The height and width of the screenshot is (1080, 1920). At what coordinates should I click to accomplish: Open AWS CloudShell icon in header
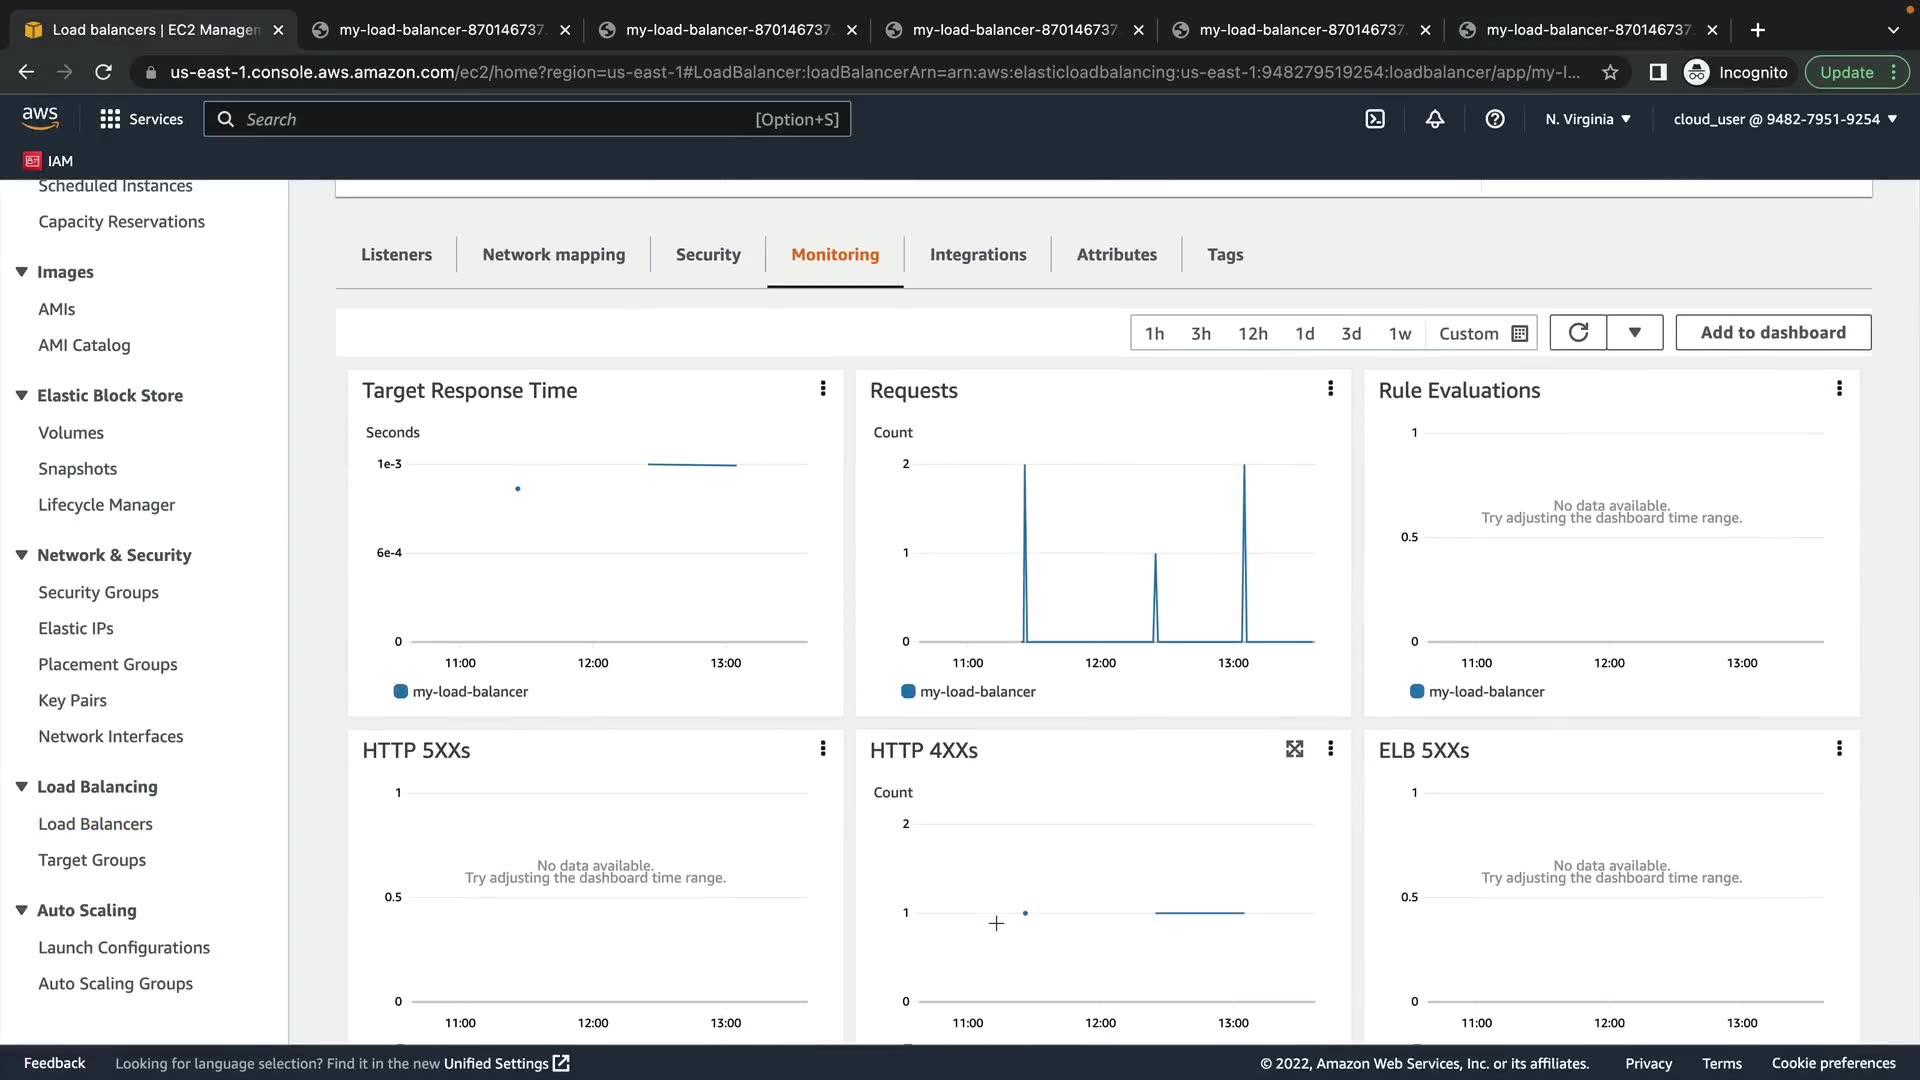1375,119
